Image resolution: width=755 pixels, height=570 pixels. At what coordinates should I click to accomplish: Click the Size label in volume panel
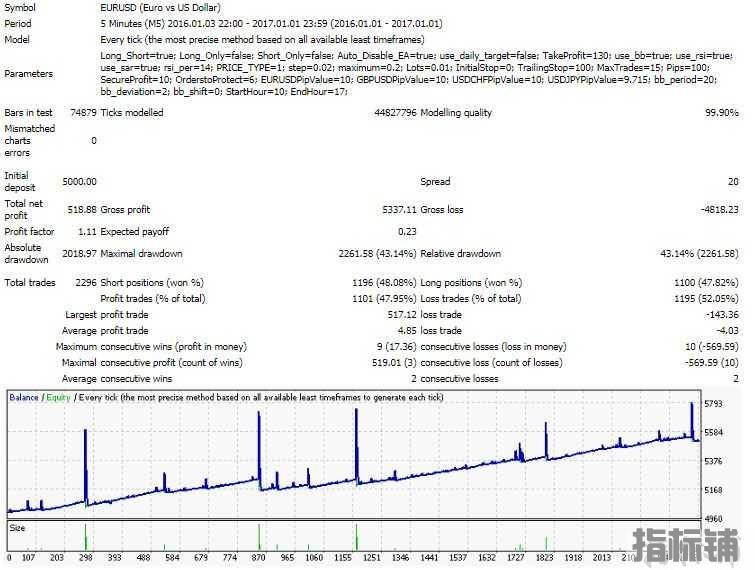click(x=18, y=526)
